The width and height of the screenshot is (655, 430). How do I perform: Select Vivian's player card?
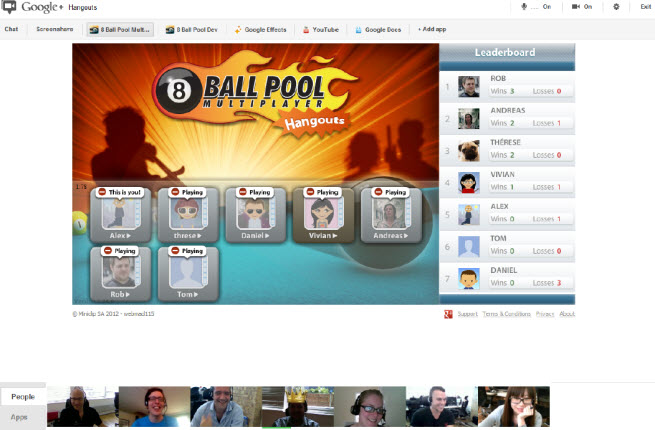(x=323, y=215)
